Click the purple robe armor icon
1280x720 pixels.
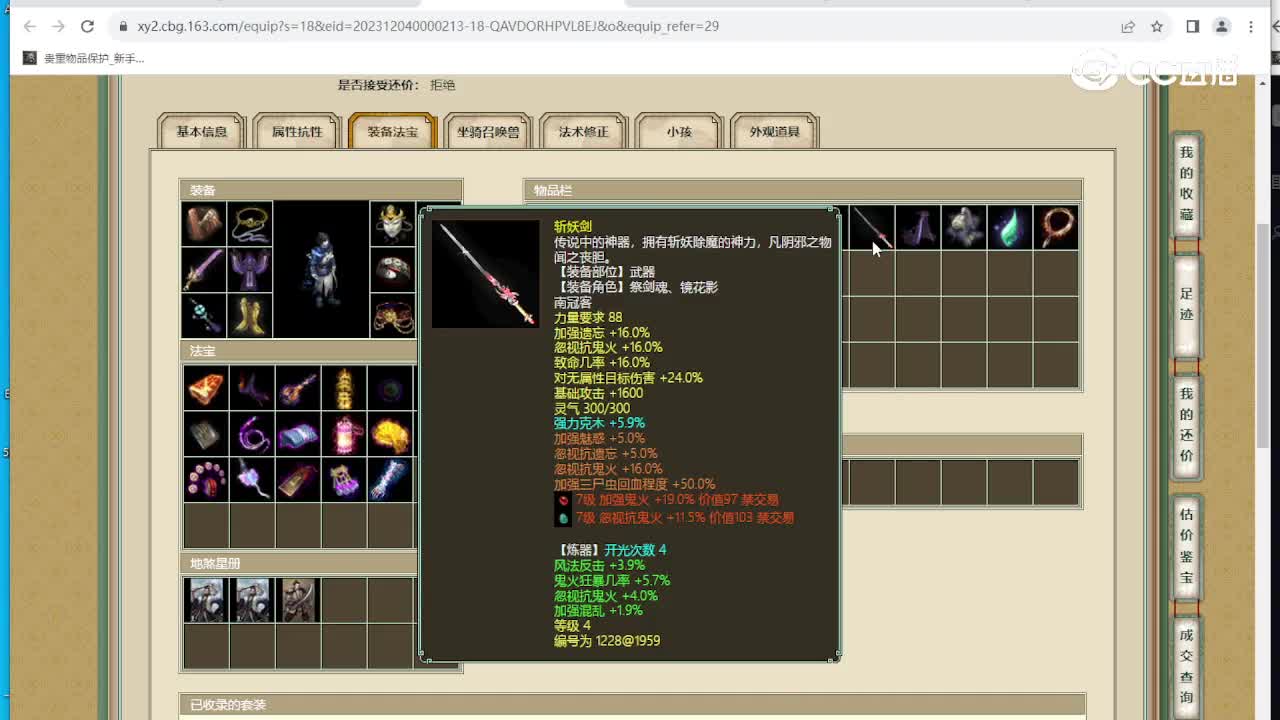pyautogui.click(x=250, y=270)
